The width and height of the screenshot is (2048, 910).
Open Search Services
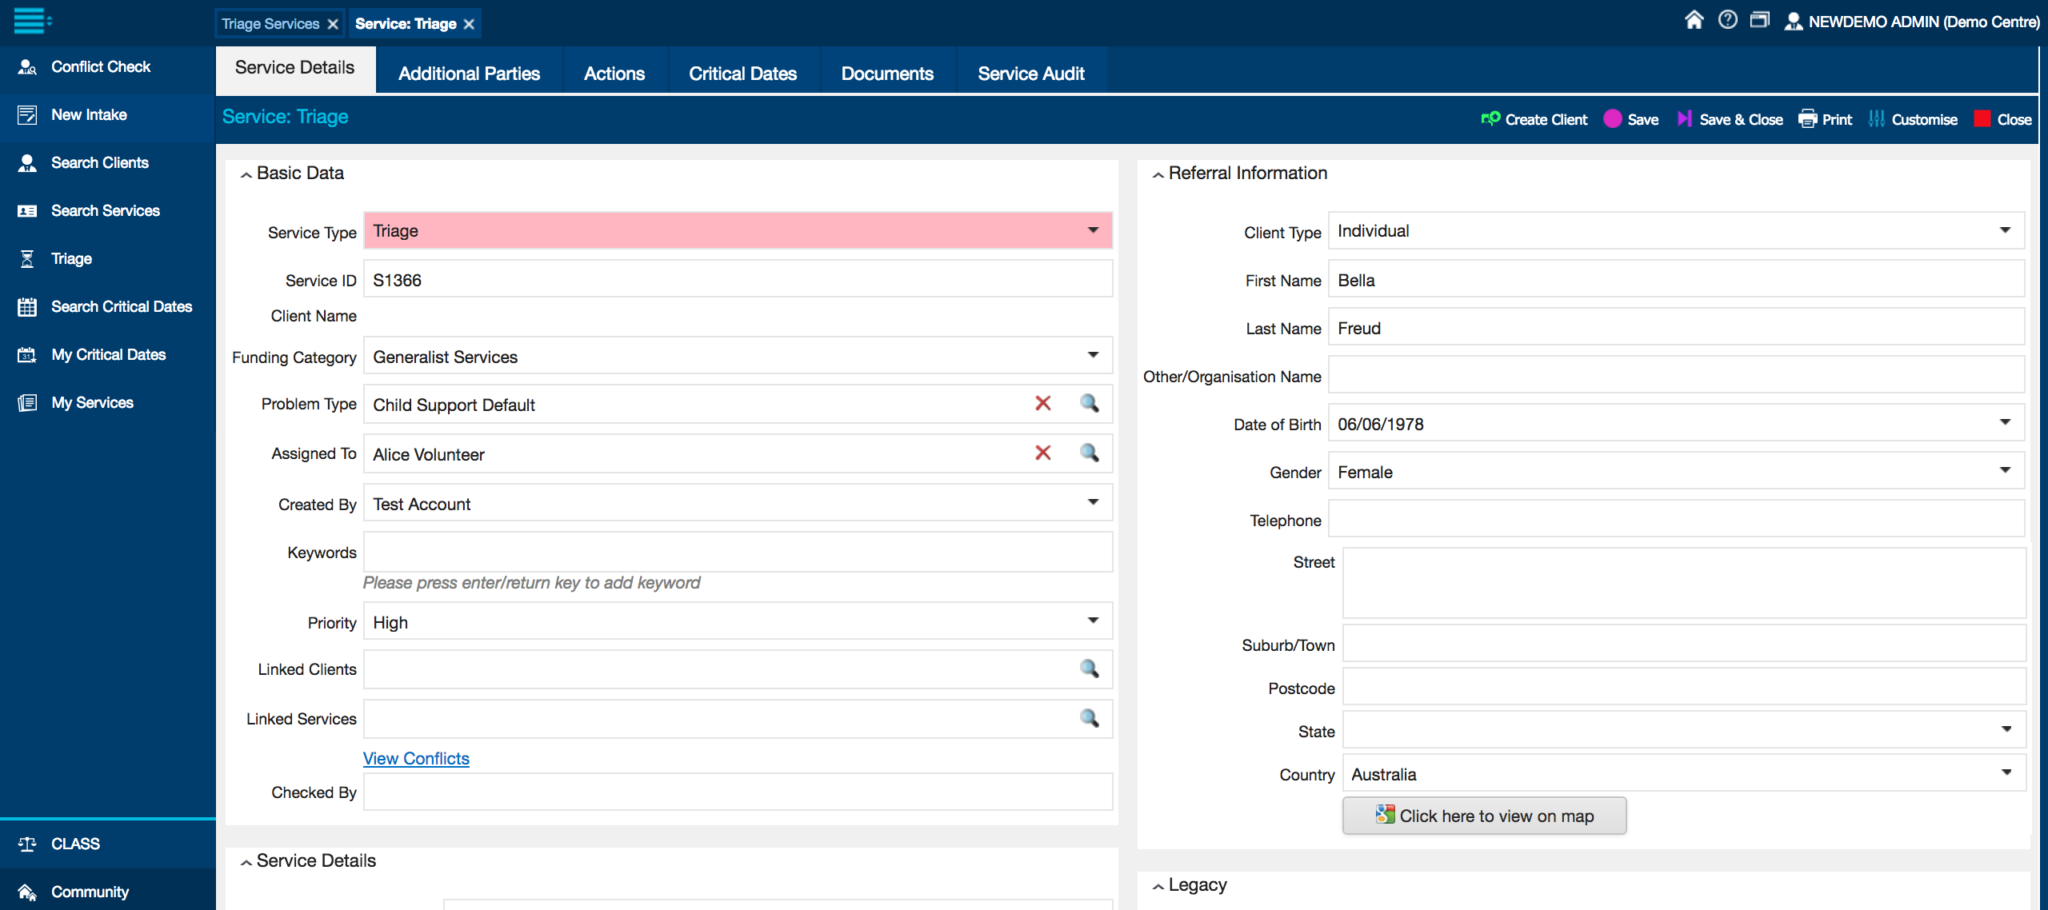pyautogui.click(x=105, y=210)
